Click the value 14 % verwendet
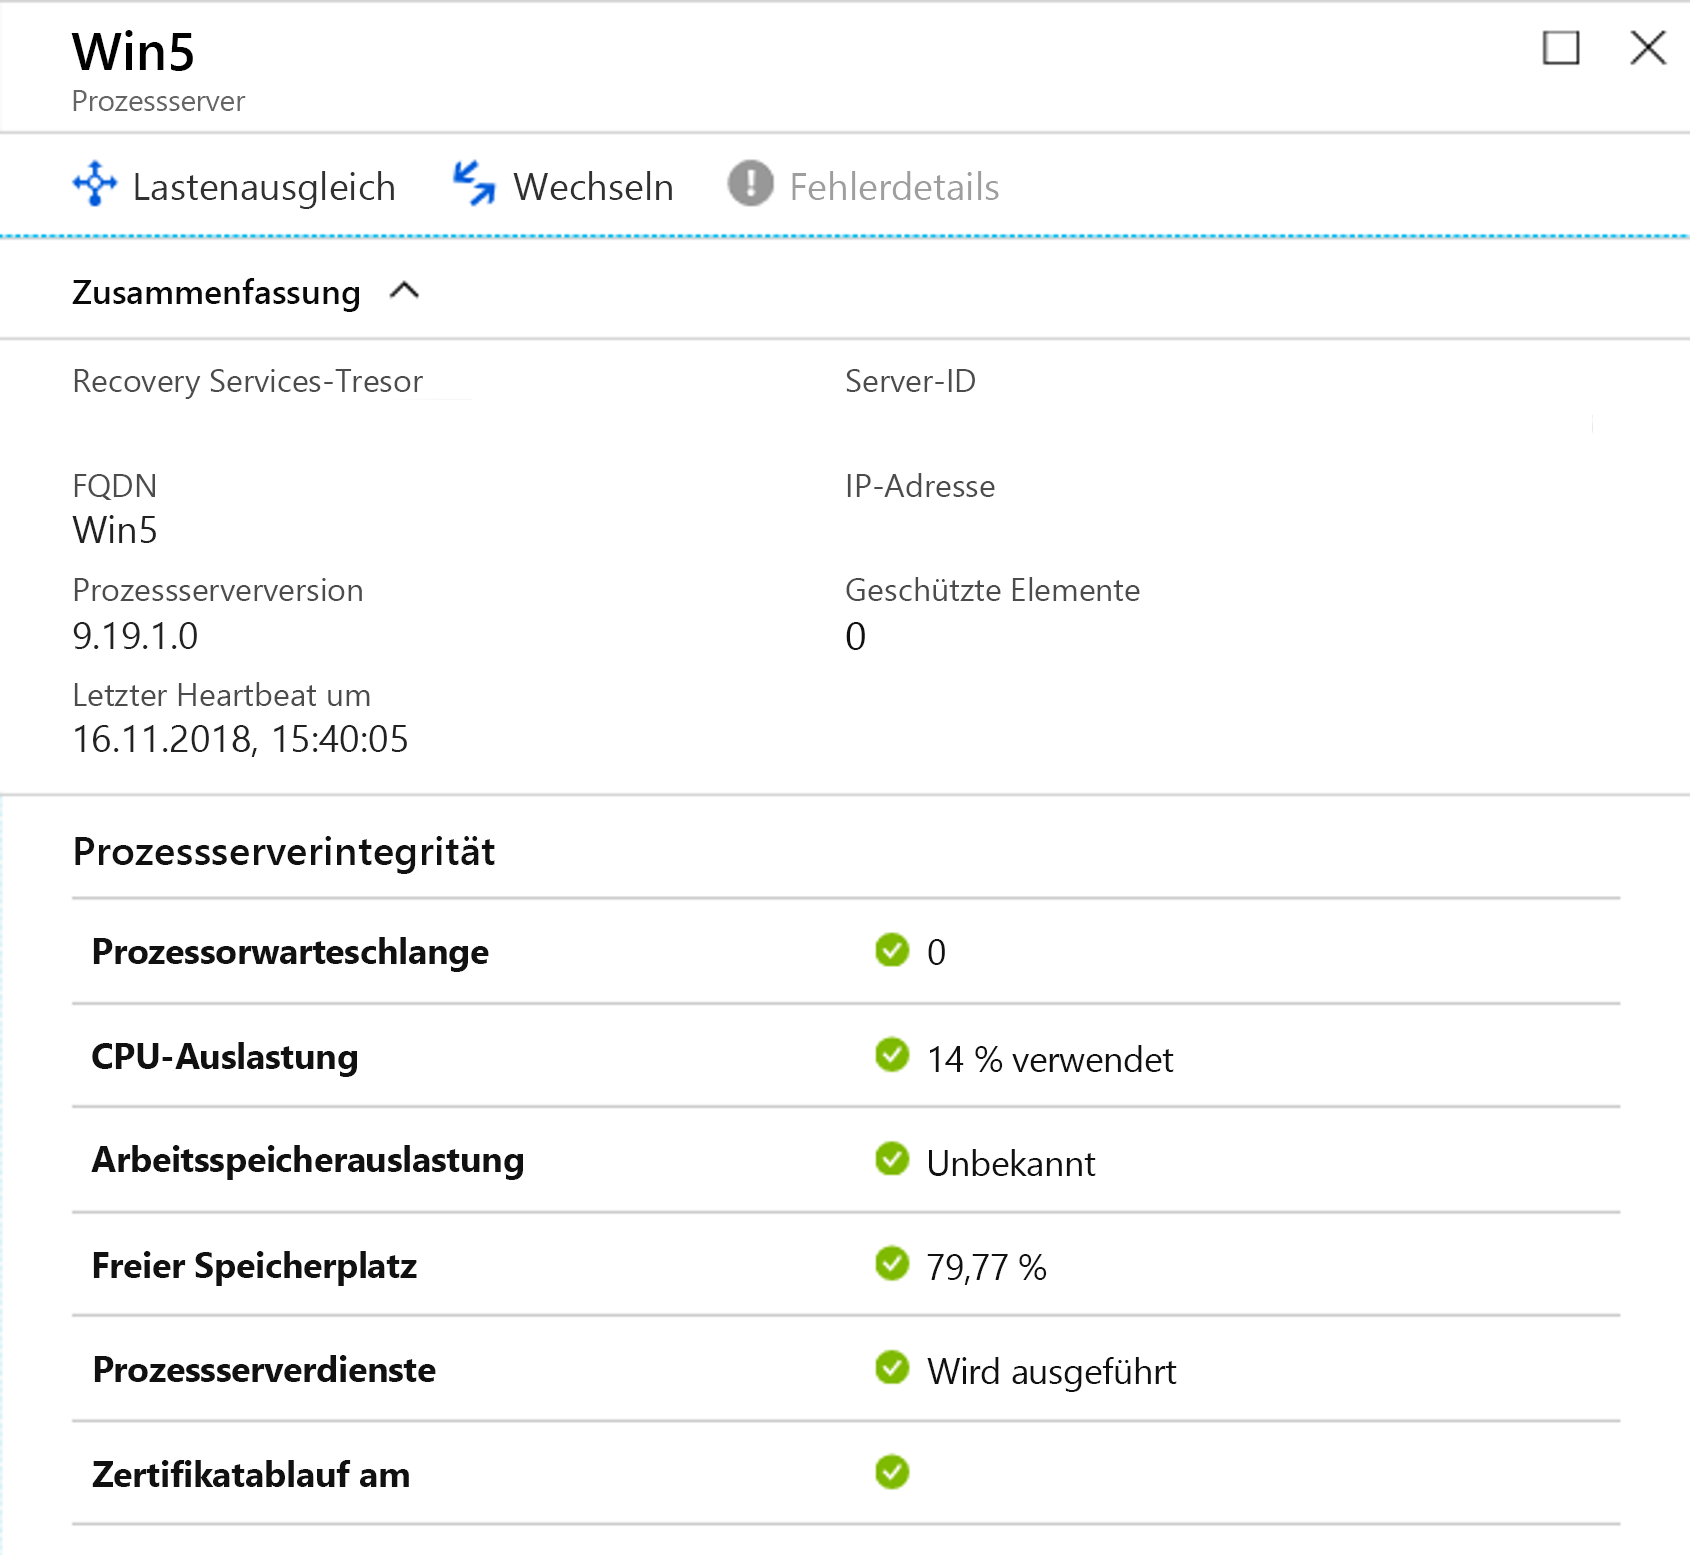The image size is (1690, 1555). coord(1050,1059)
